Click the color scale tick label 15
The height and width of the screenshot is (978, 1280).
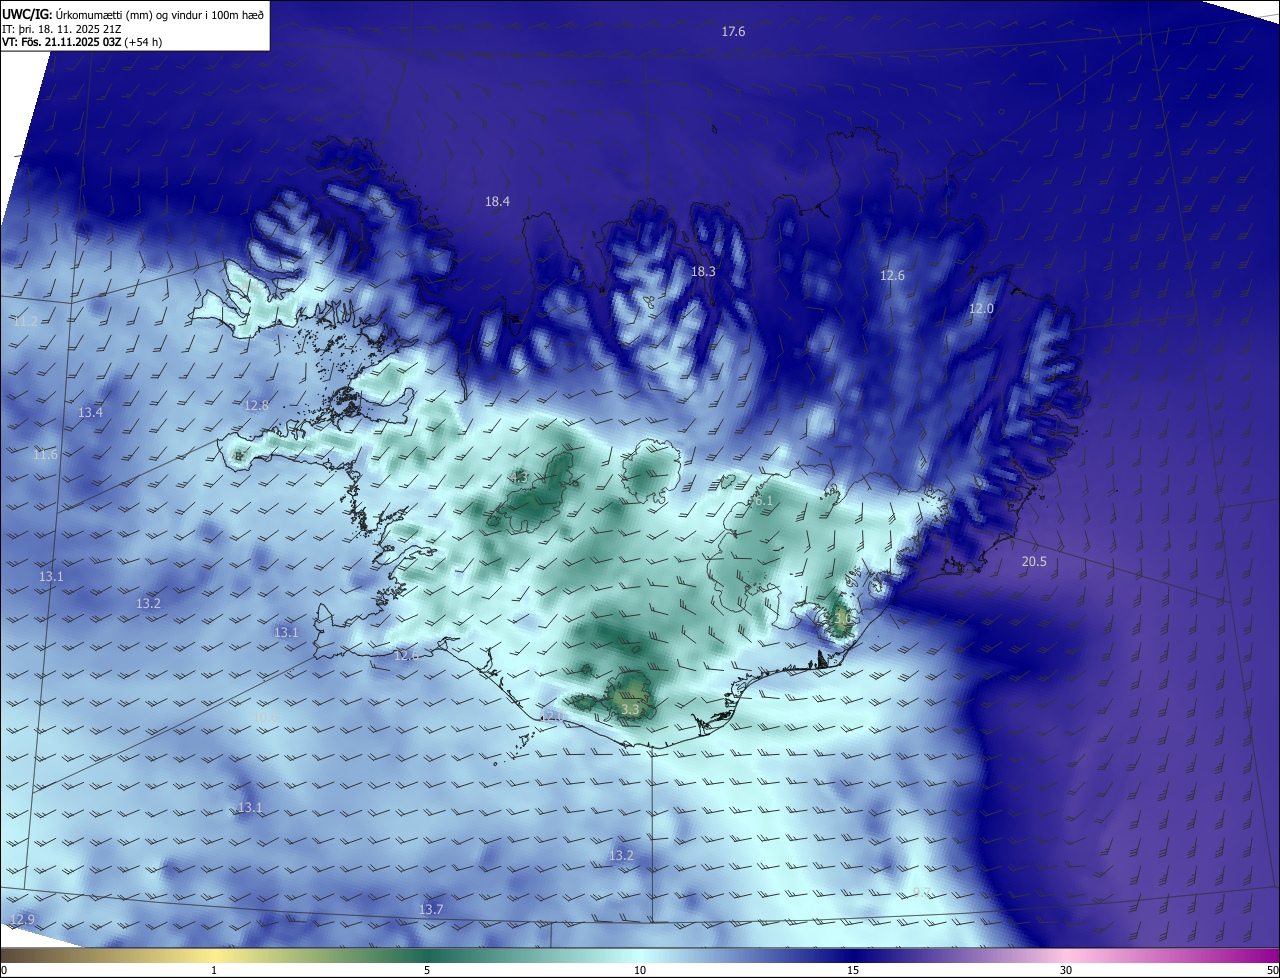click(x=853, y=970)
